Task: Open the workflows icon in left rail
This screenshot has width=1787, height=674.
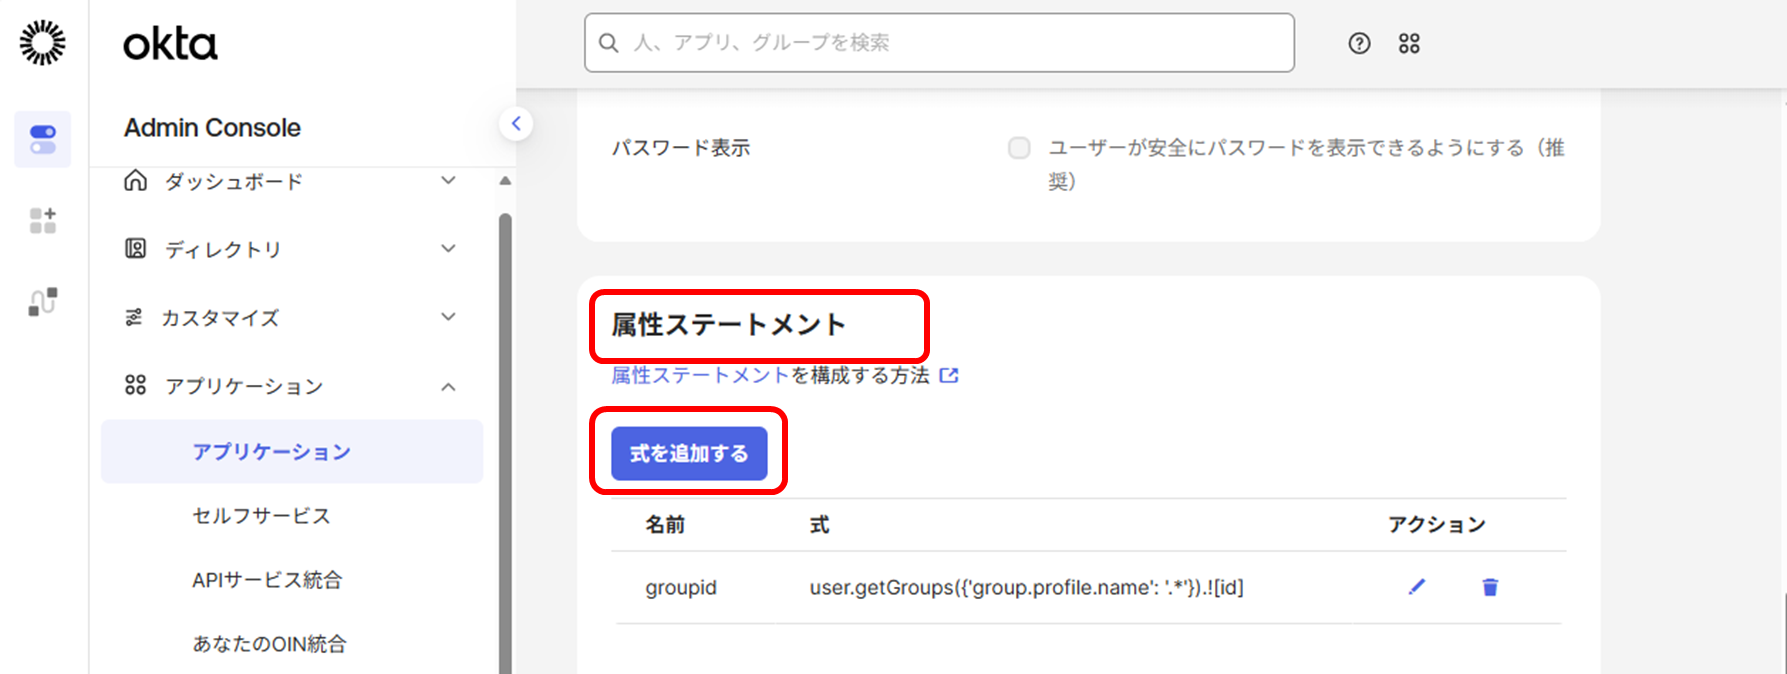Action: coord(43,301)
